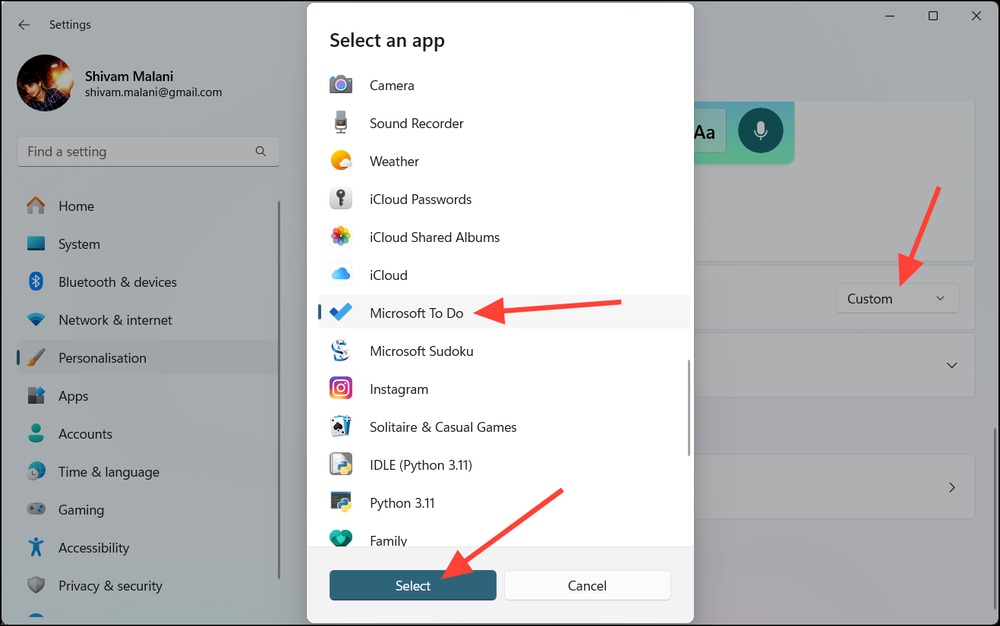Click the Sound Recorder microphone icon
This screenshot has width=1000, height=626.
point(341,122)
